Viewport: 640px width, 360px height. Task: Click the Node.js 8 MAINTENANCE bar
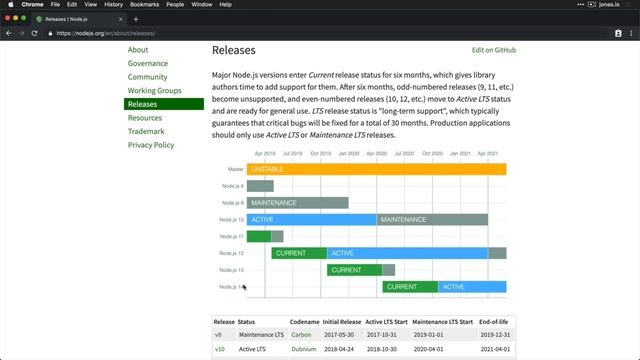pos(298,202)
